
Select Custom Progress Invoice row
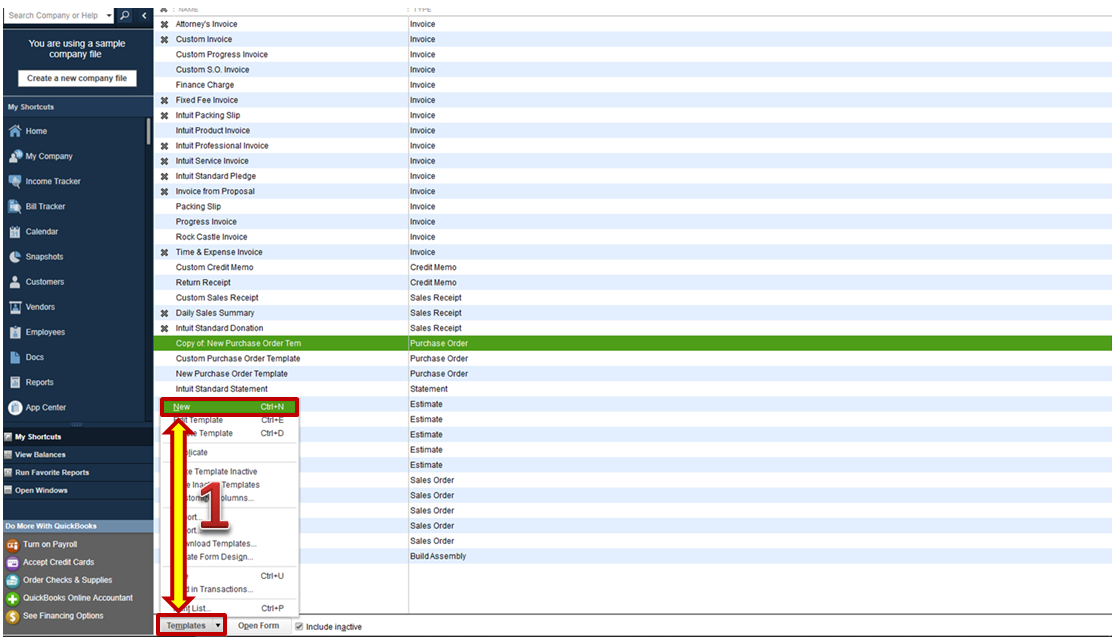pos(633,55)
